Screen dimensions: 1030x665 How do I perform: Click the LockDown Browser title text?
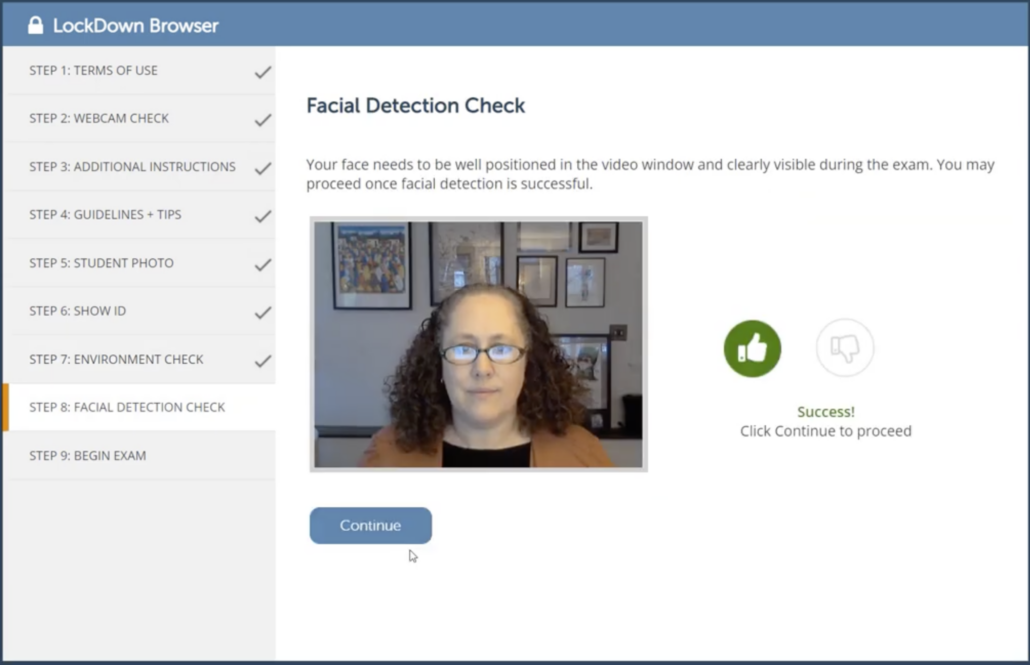(135, 26)
